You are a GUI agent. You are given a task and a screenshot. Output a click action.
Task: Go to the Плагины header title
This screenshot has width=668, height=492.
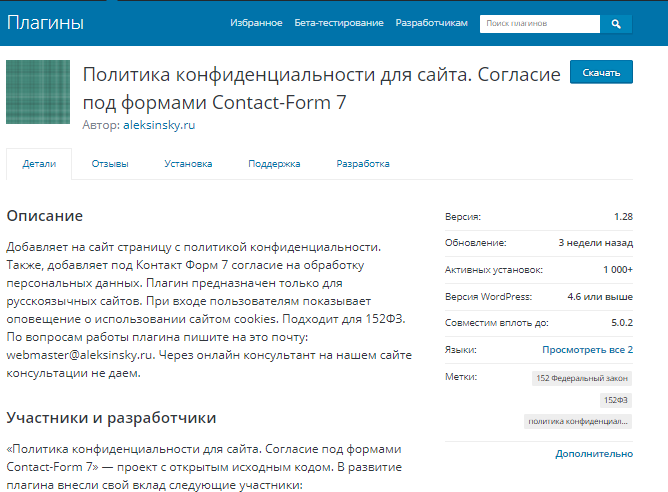pos(45,23)
